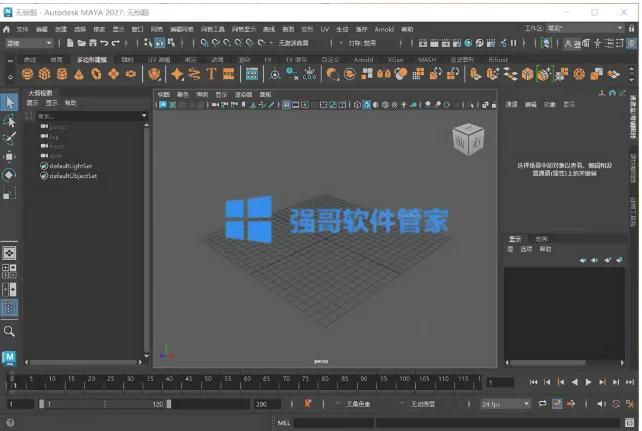
Task: Open the workspace selector dropdown
Action: pos(585,28)
